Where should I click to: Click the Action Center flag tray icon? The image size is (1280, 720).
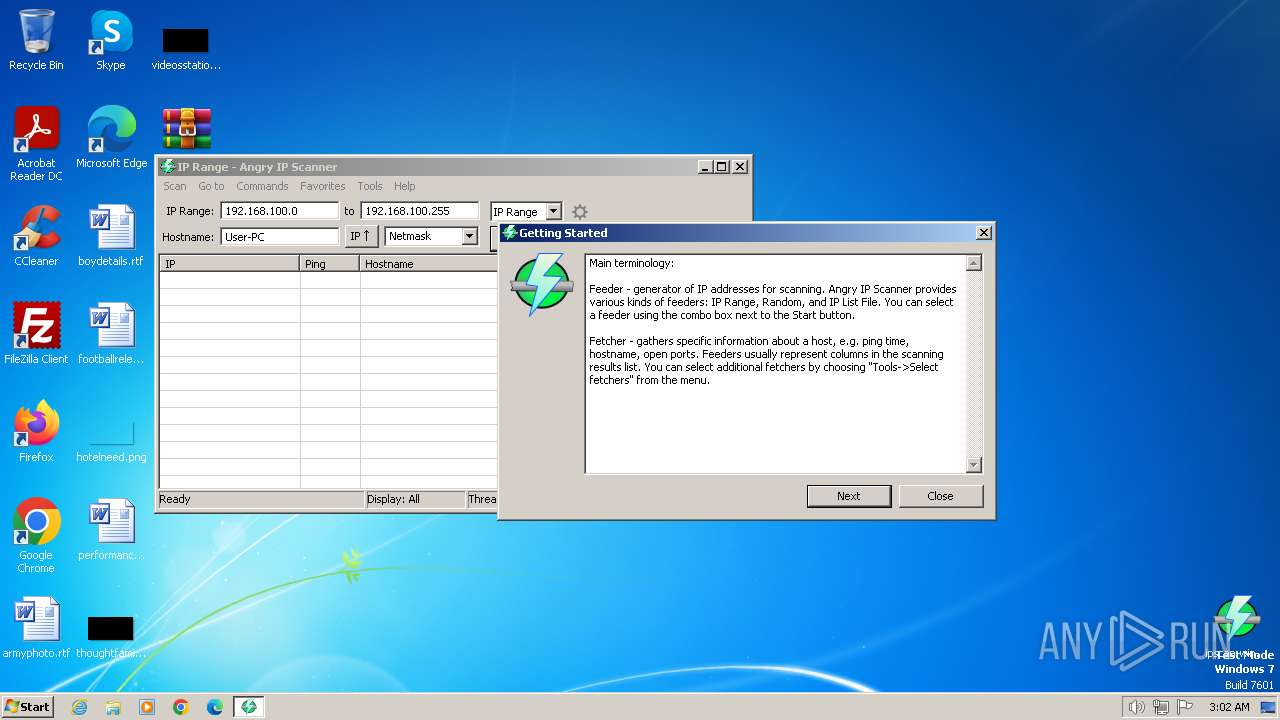(1186, 707)
